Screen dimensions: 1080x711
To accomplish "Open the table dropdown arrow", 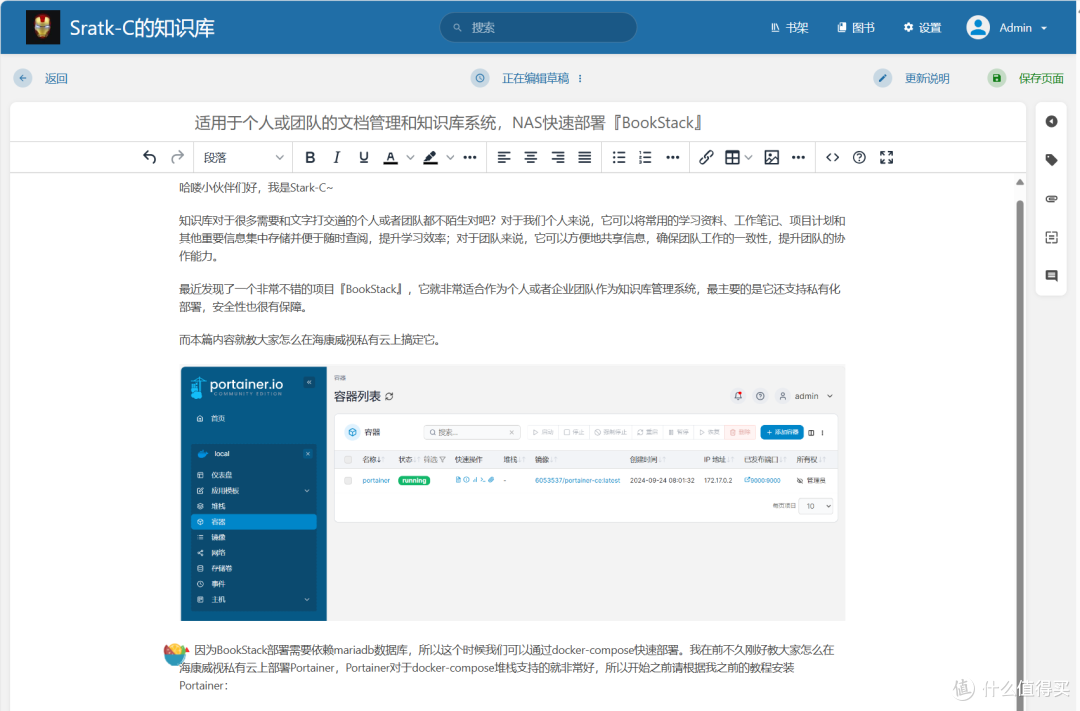I will [749, 157].
